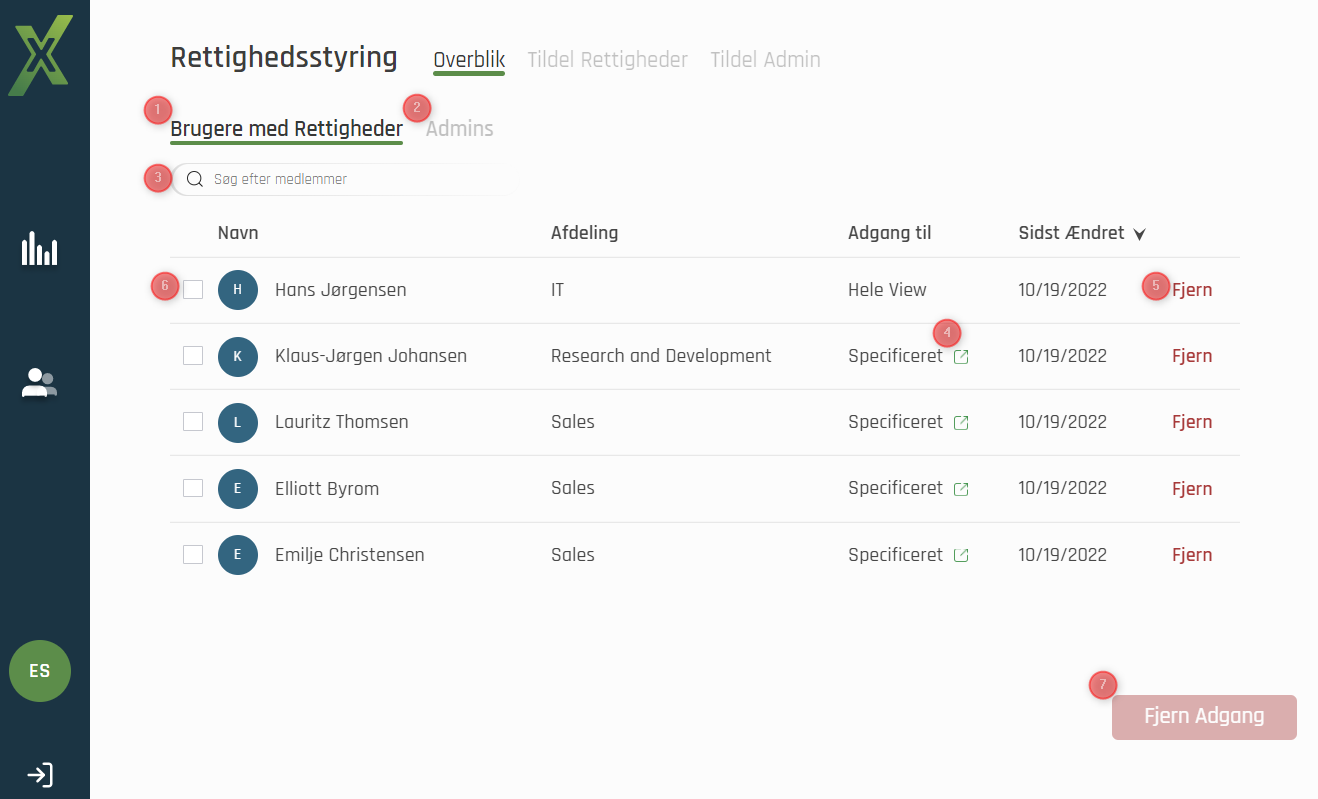Open the bar chart statistics sidebar icon
This screenshot has width=1318, height=799.
tap(40, 249)
